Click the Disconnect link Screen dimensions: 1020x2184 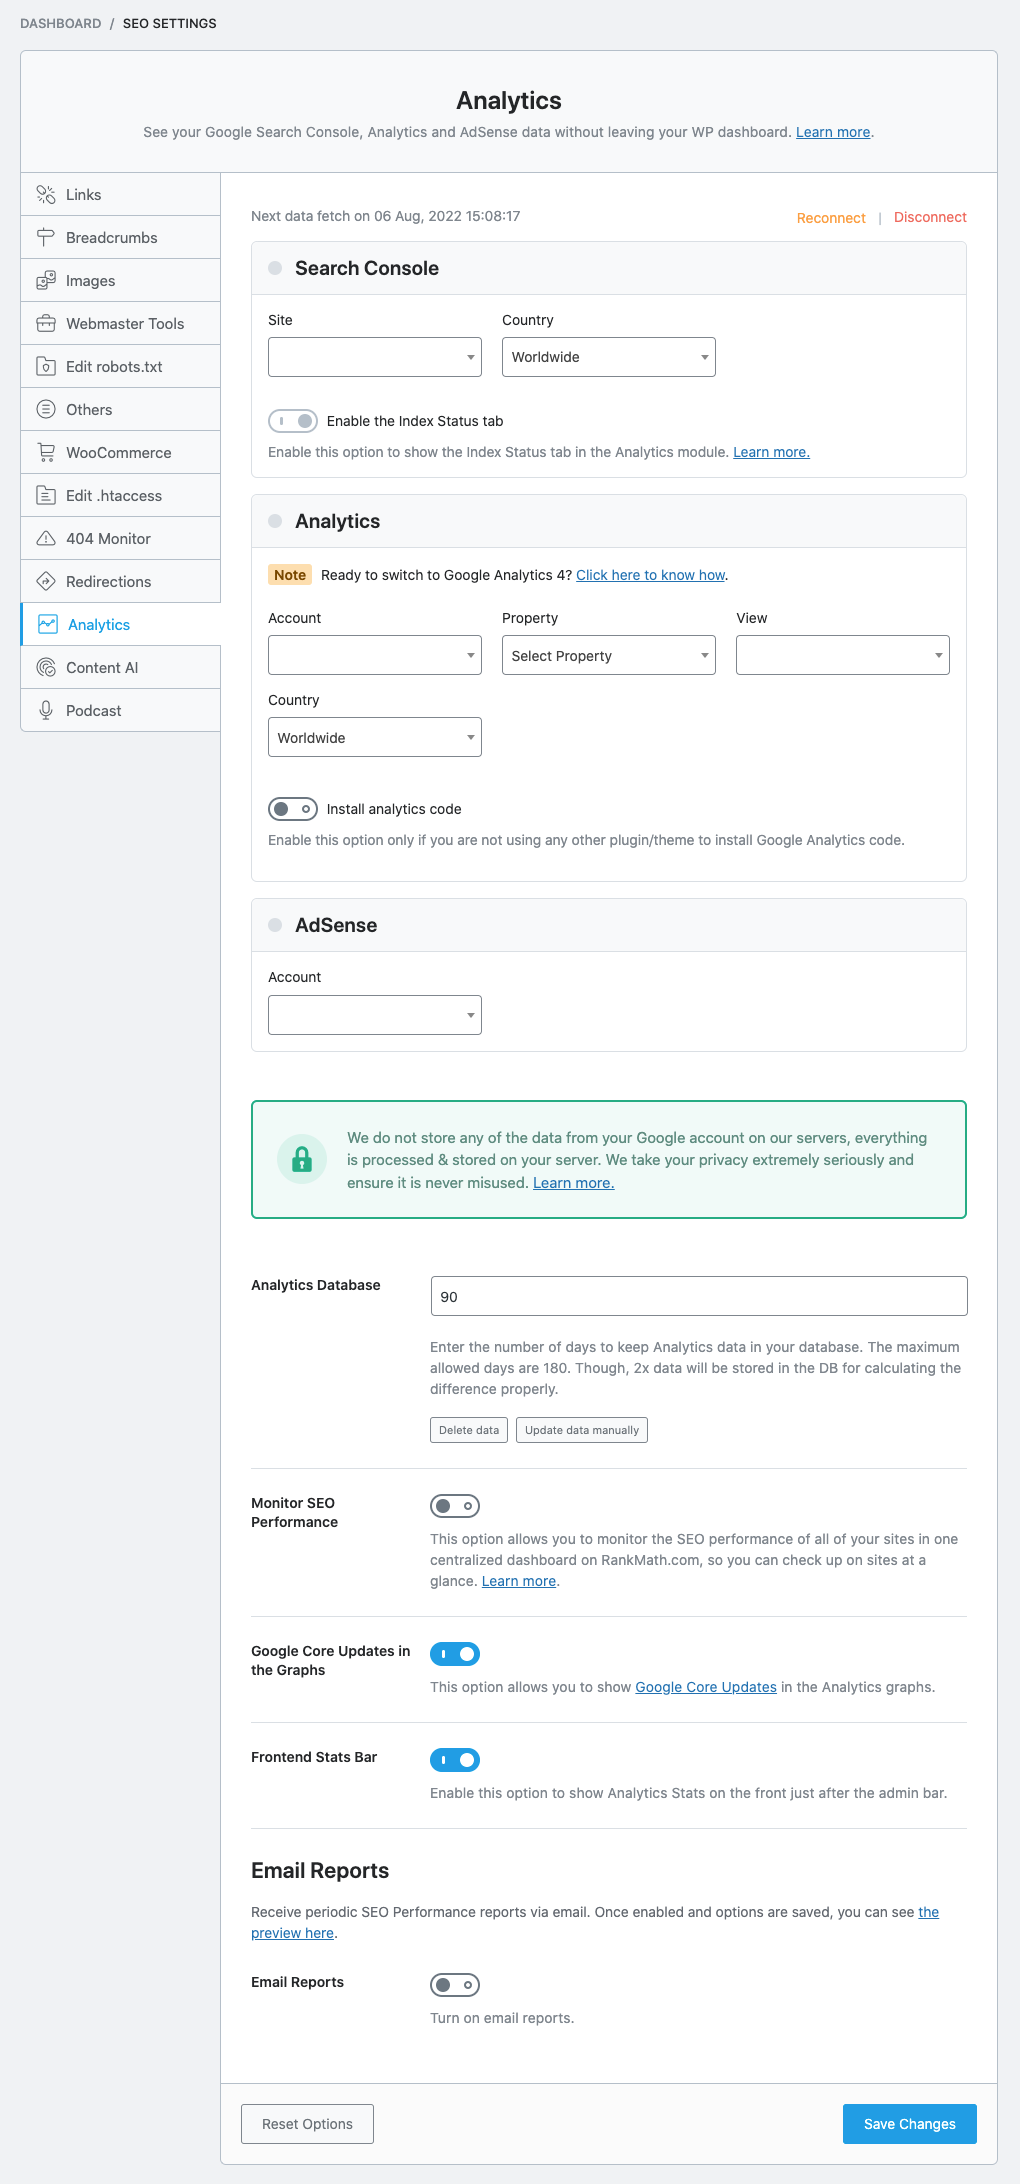click(x=930, y=217)
